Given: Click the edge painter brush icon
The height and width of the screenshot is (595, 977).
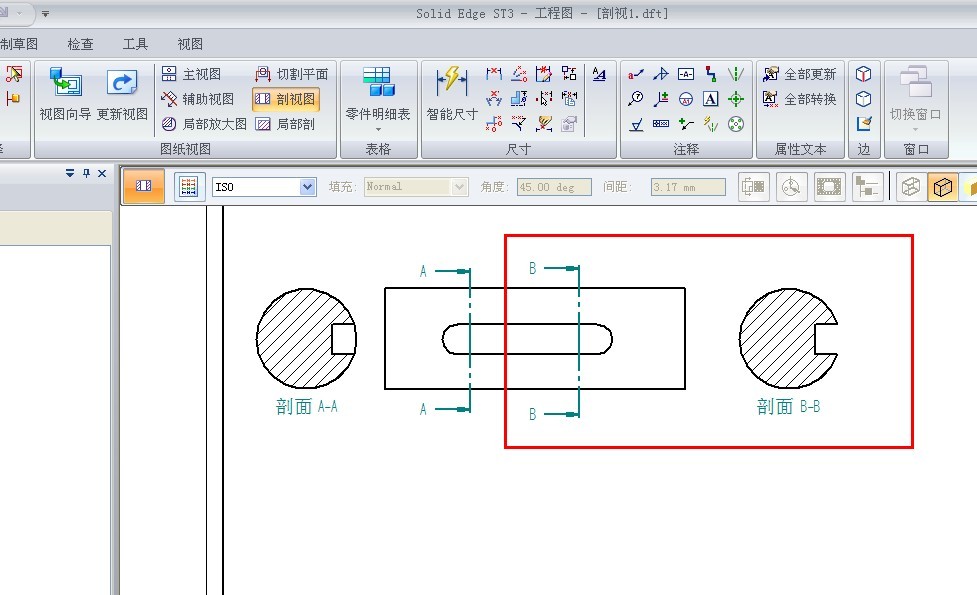Looking at the screenshot, I should point(864,124).
